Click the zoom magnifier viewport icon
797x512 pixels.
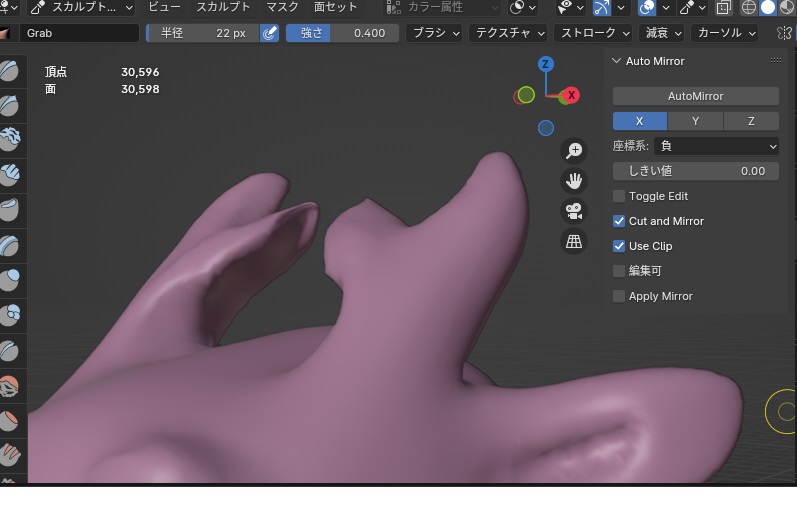(x=574, y=150)
